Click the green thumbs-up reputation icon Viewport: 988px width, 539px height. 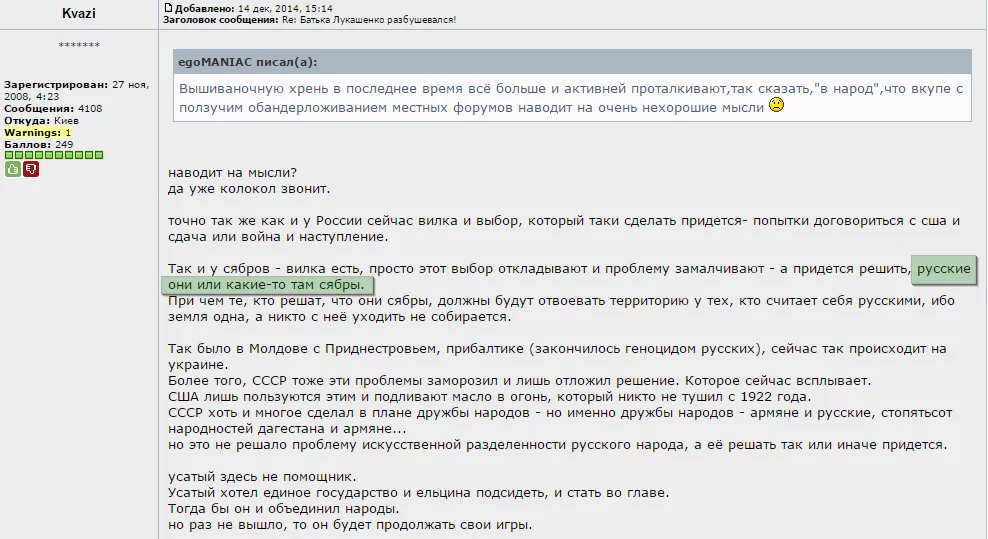13,169
